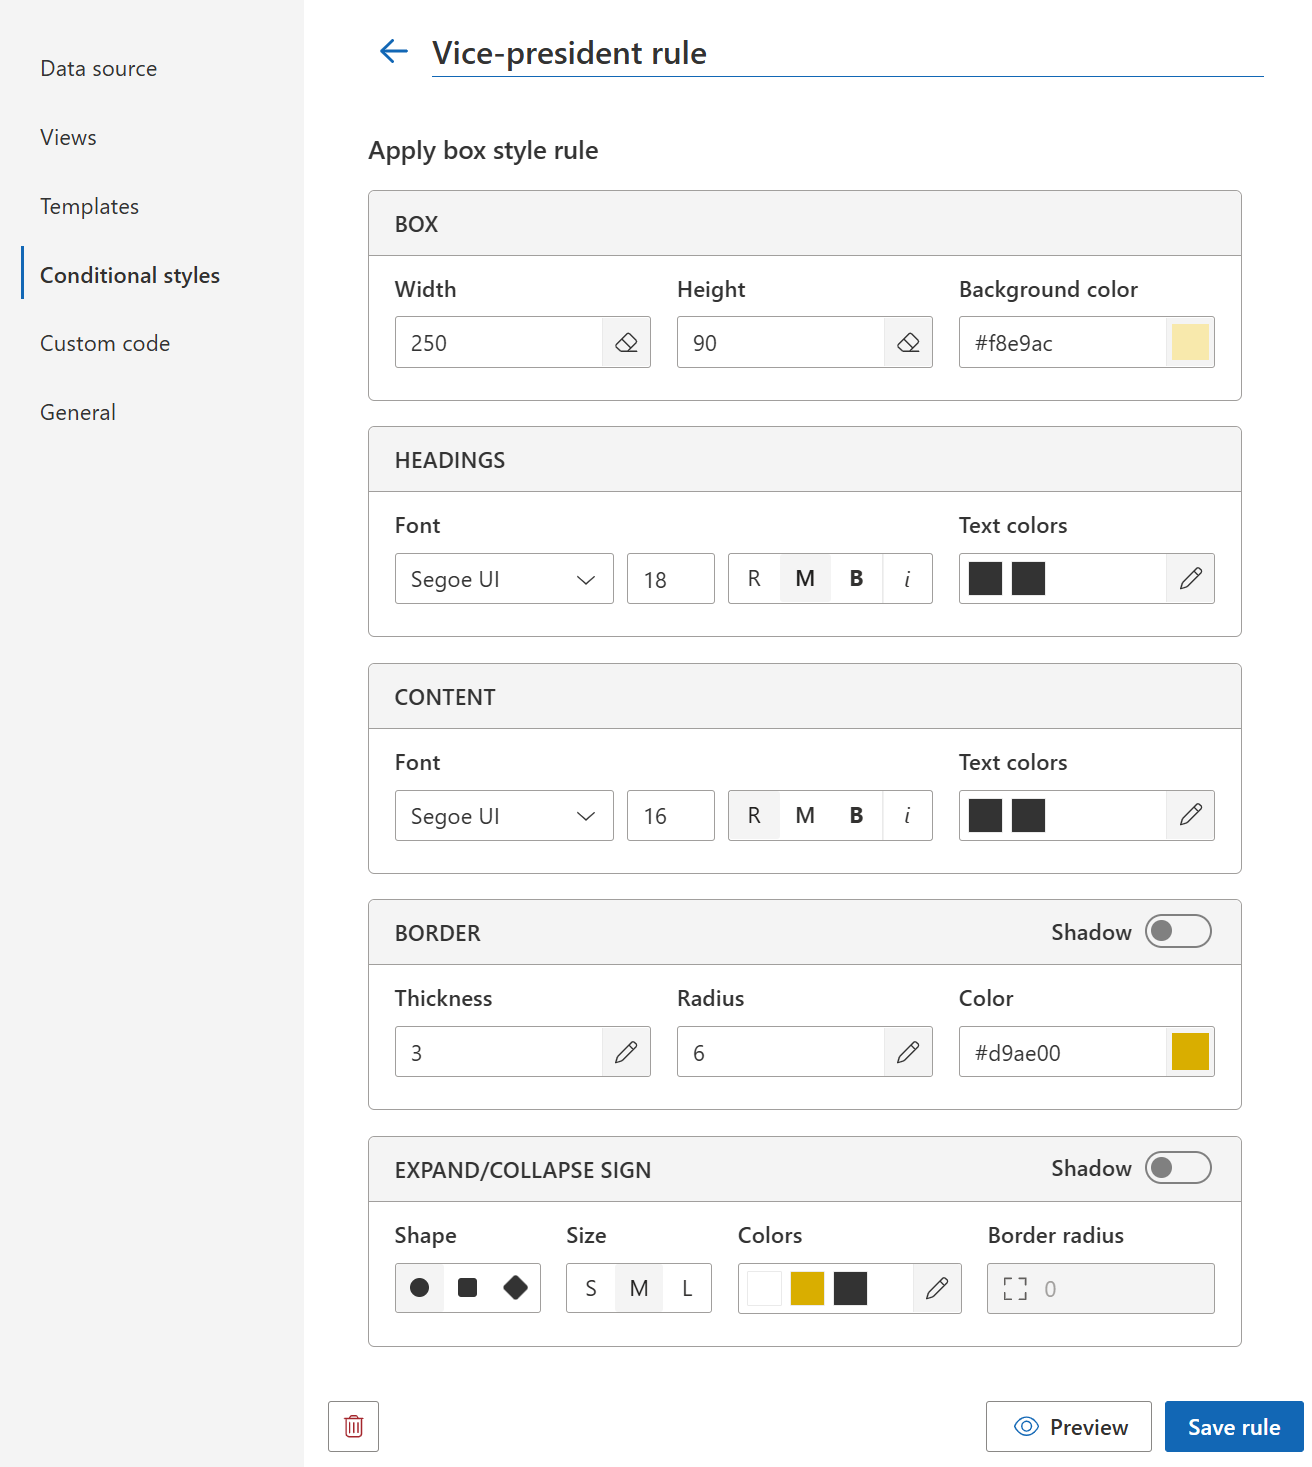Edit border Thickness with the pencil icon
The width and height of the screenshot is (1312, 1467).
(627, 1051)
